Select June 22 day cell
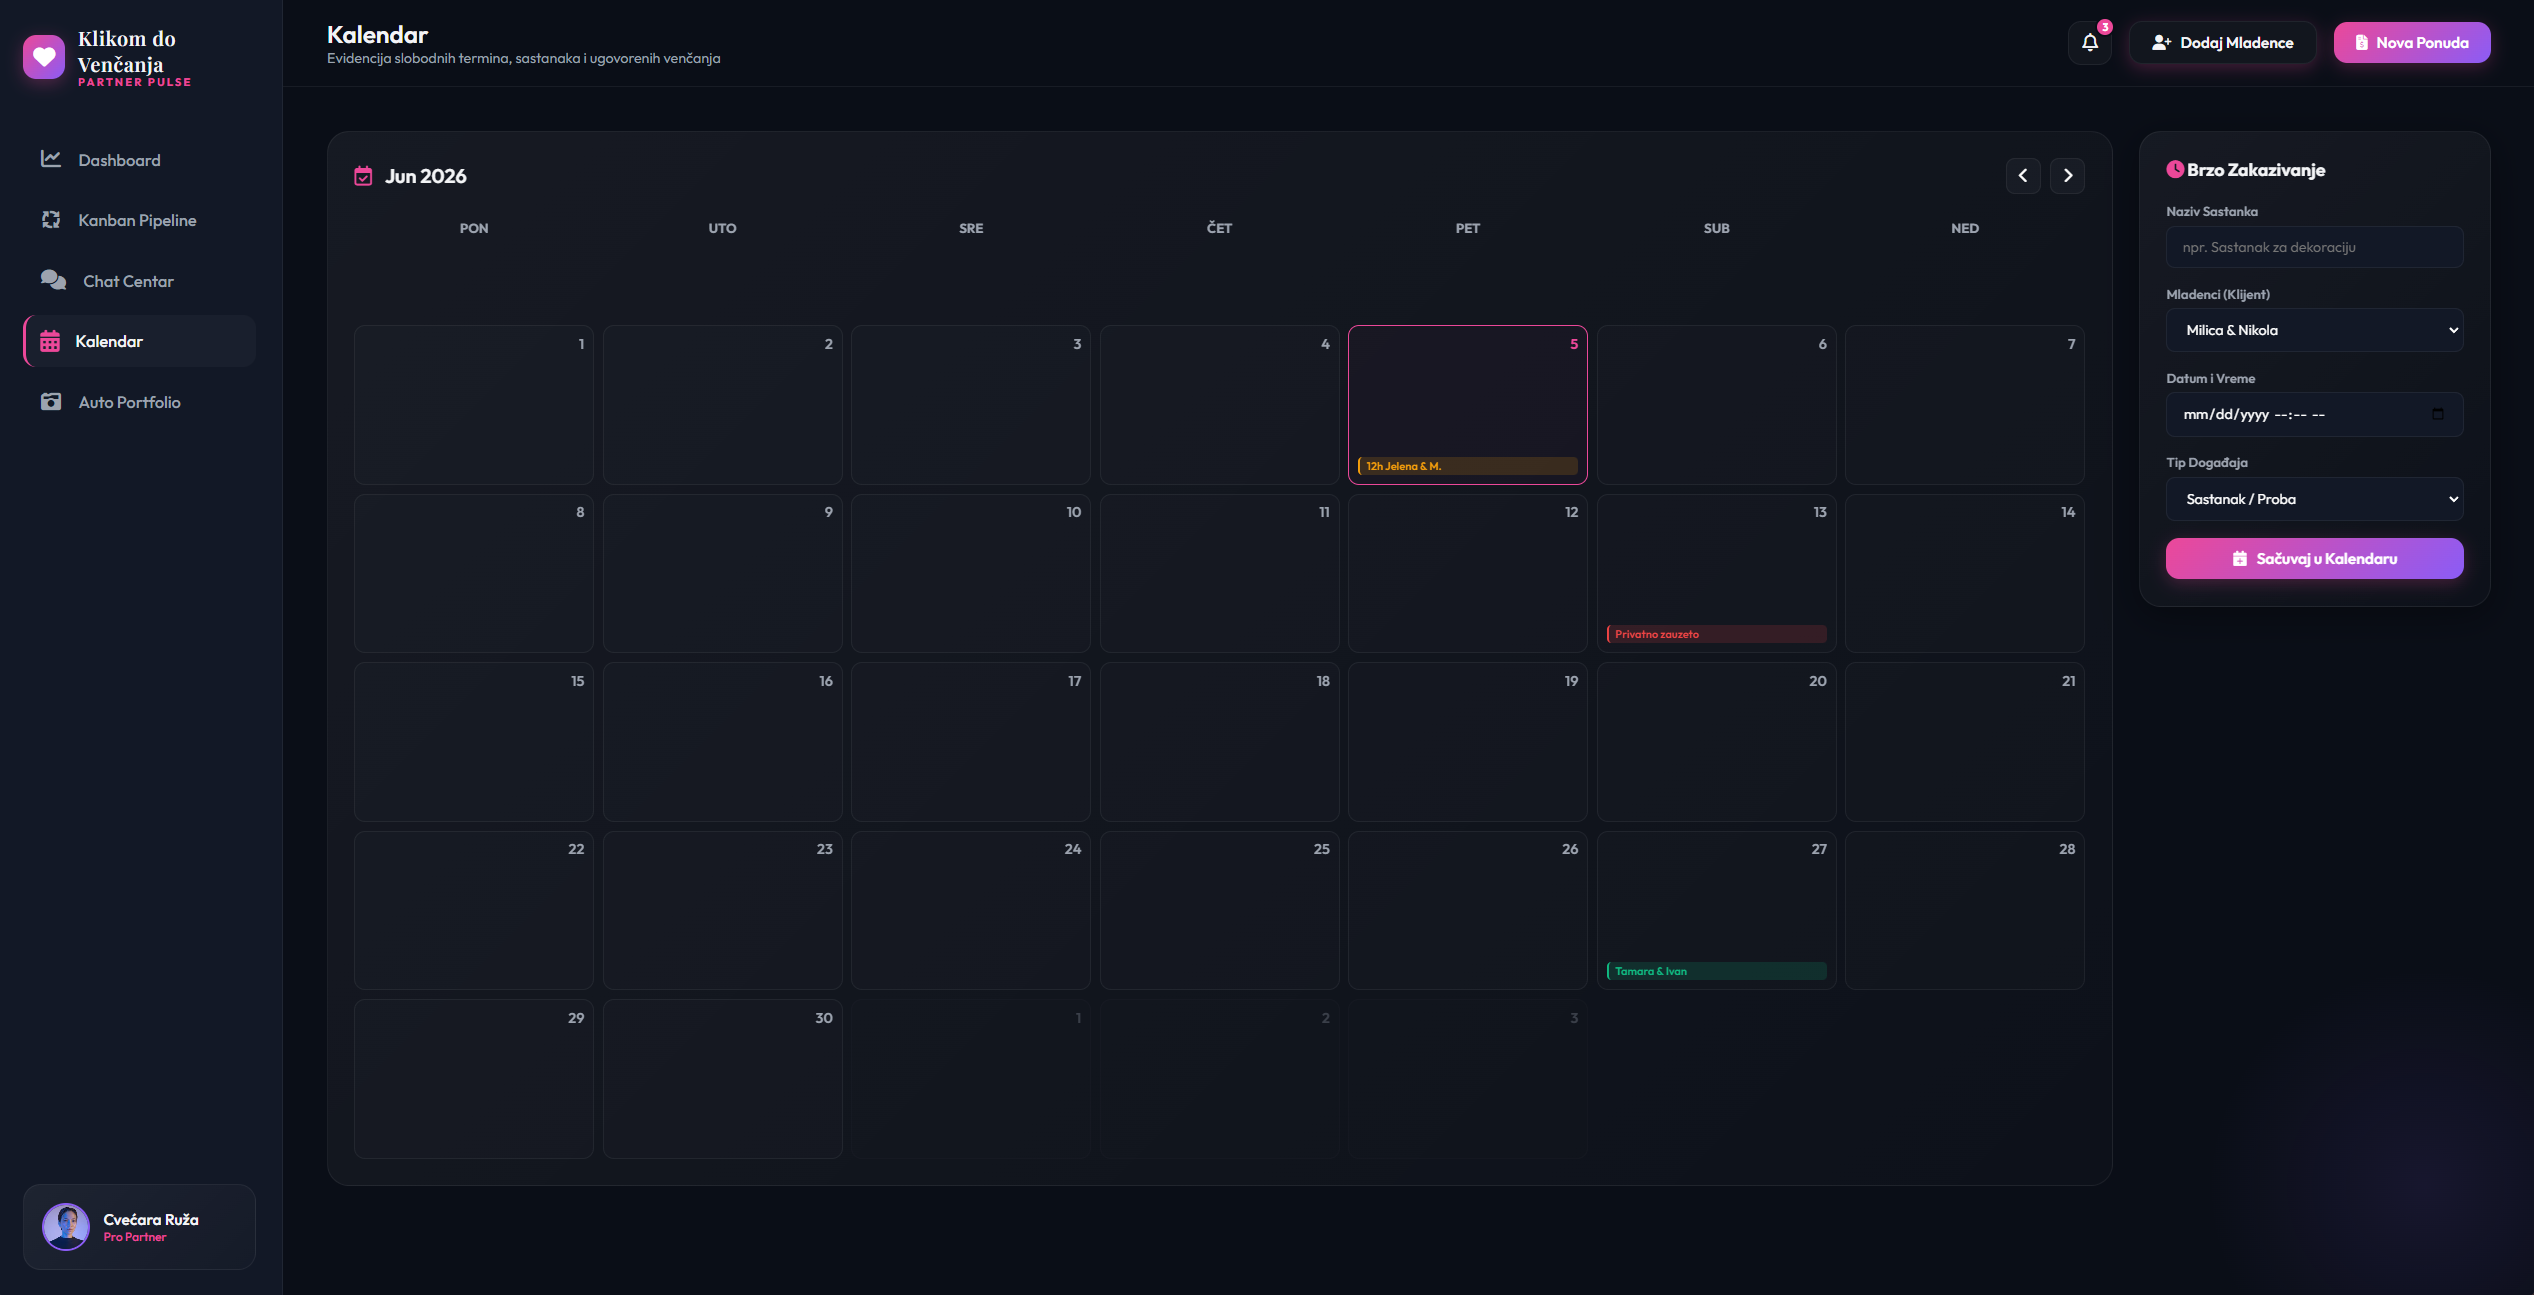2534x1295 pixels. (474, 910)
